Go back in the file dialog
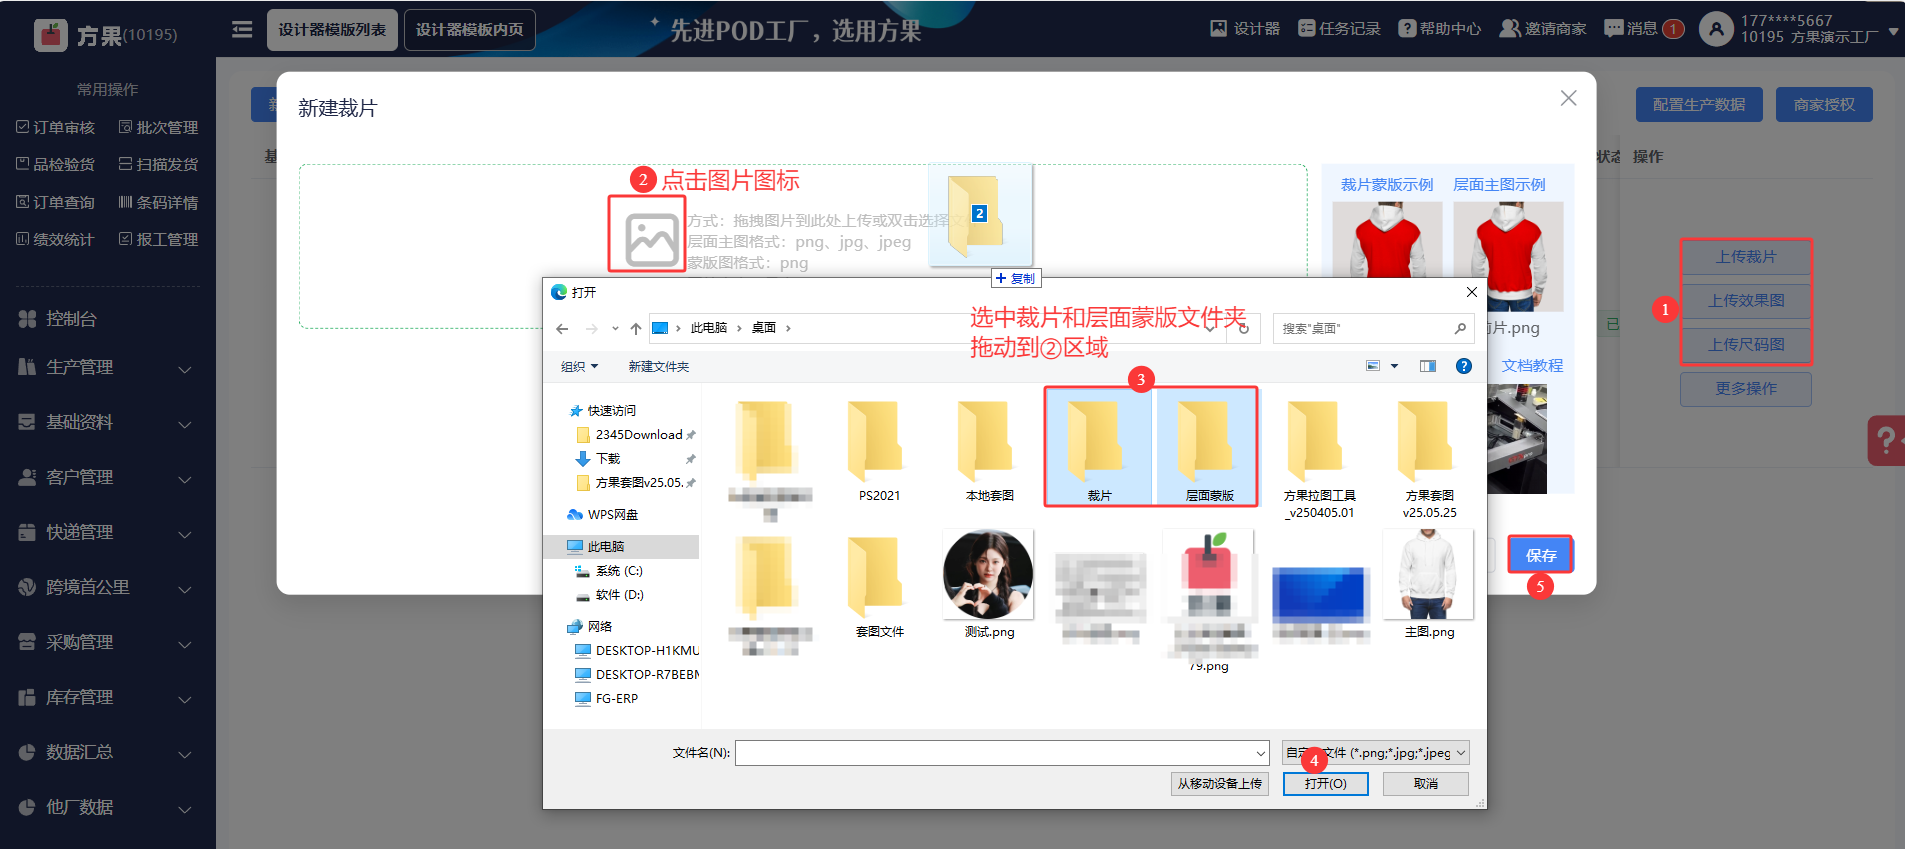Viewport: 1905px width, 849px height. click(x=562, y=328)
